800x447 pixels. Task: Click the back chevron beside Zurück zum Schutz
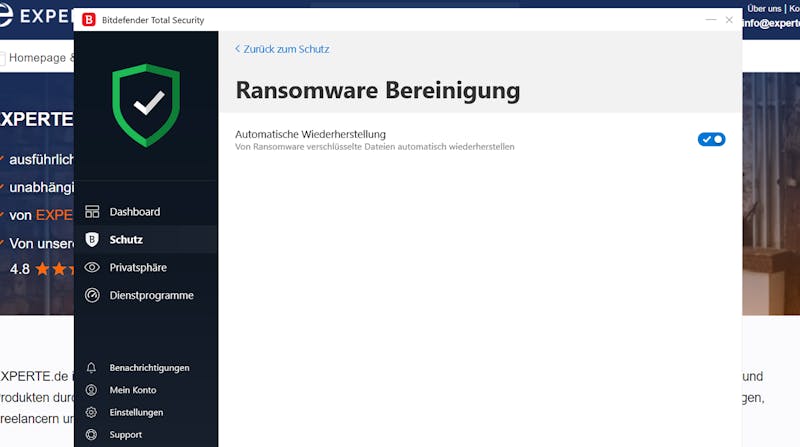pos(237,48)
